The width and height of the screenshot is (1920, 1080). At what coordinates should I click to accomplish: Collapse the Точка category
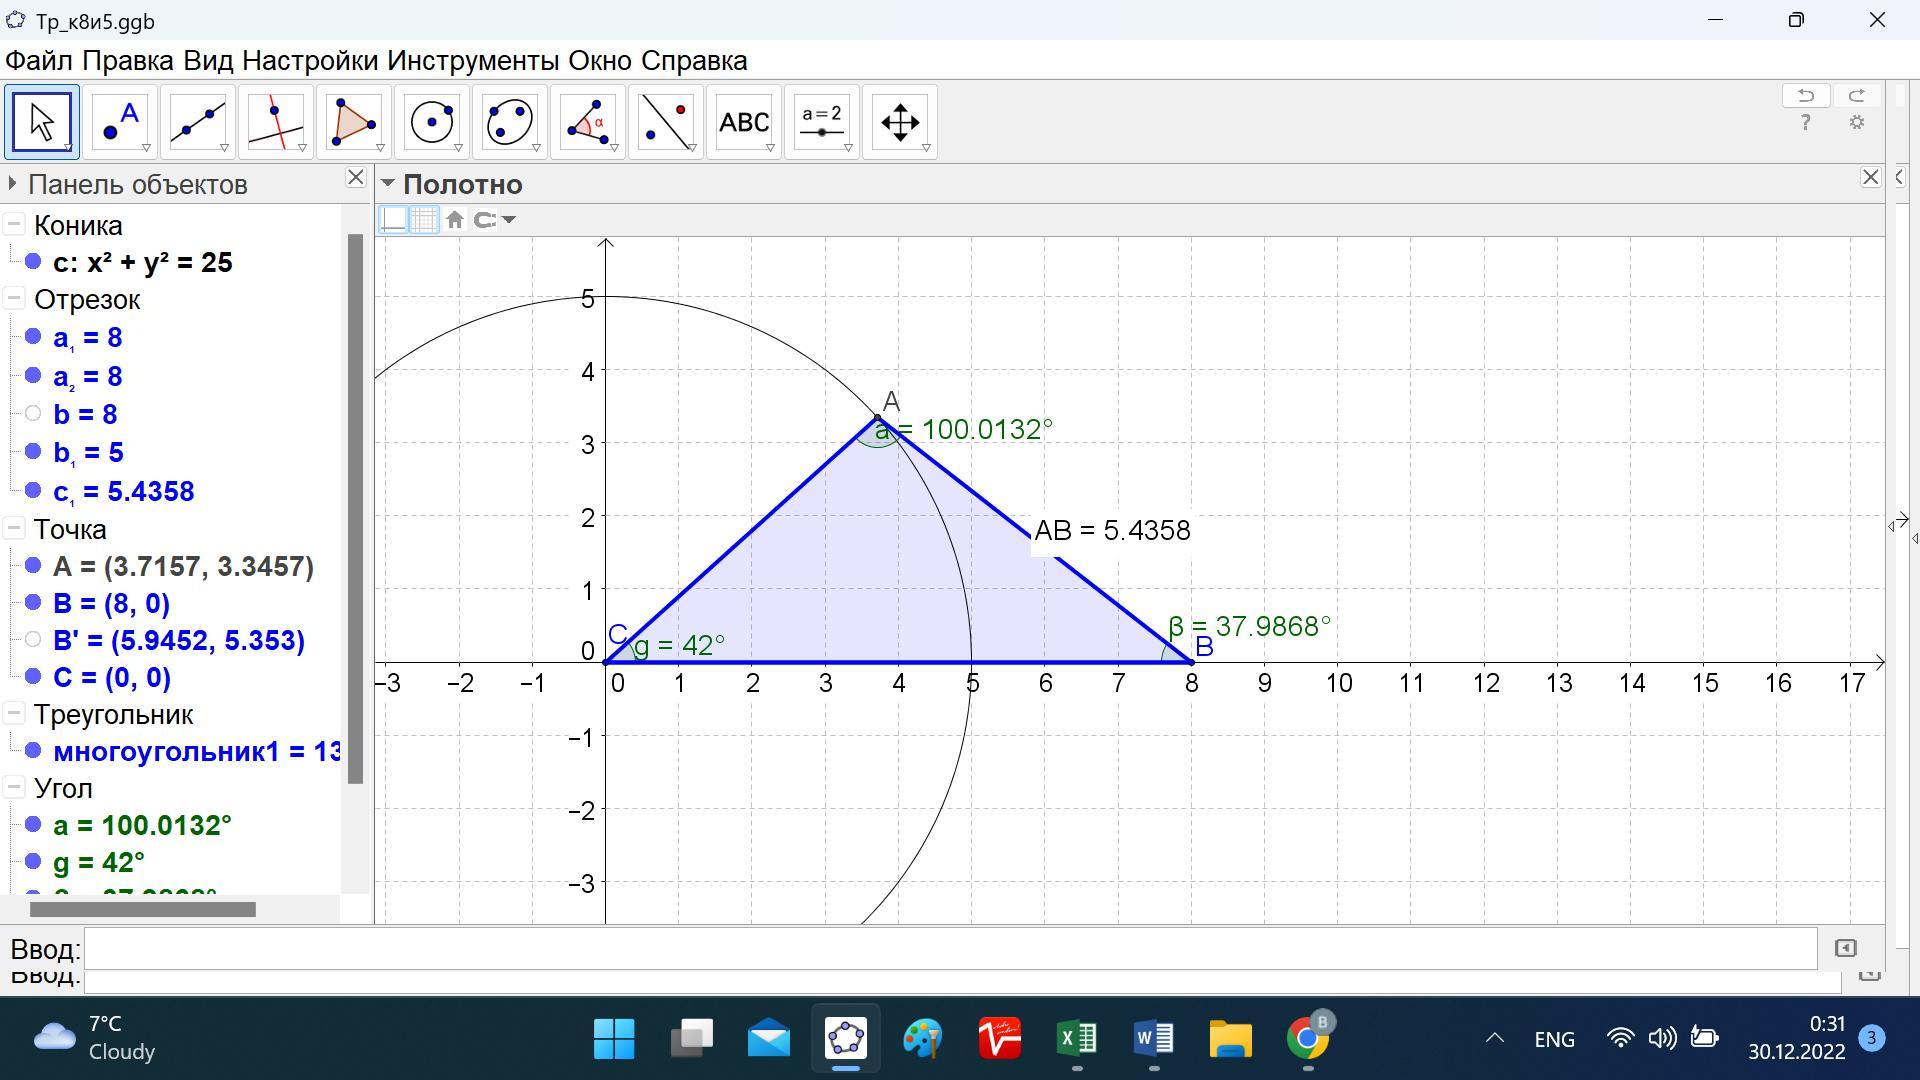click(14, 529)
